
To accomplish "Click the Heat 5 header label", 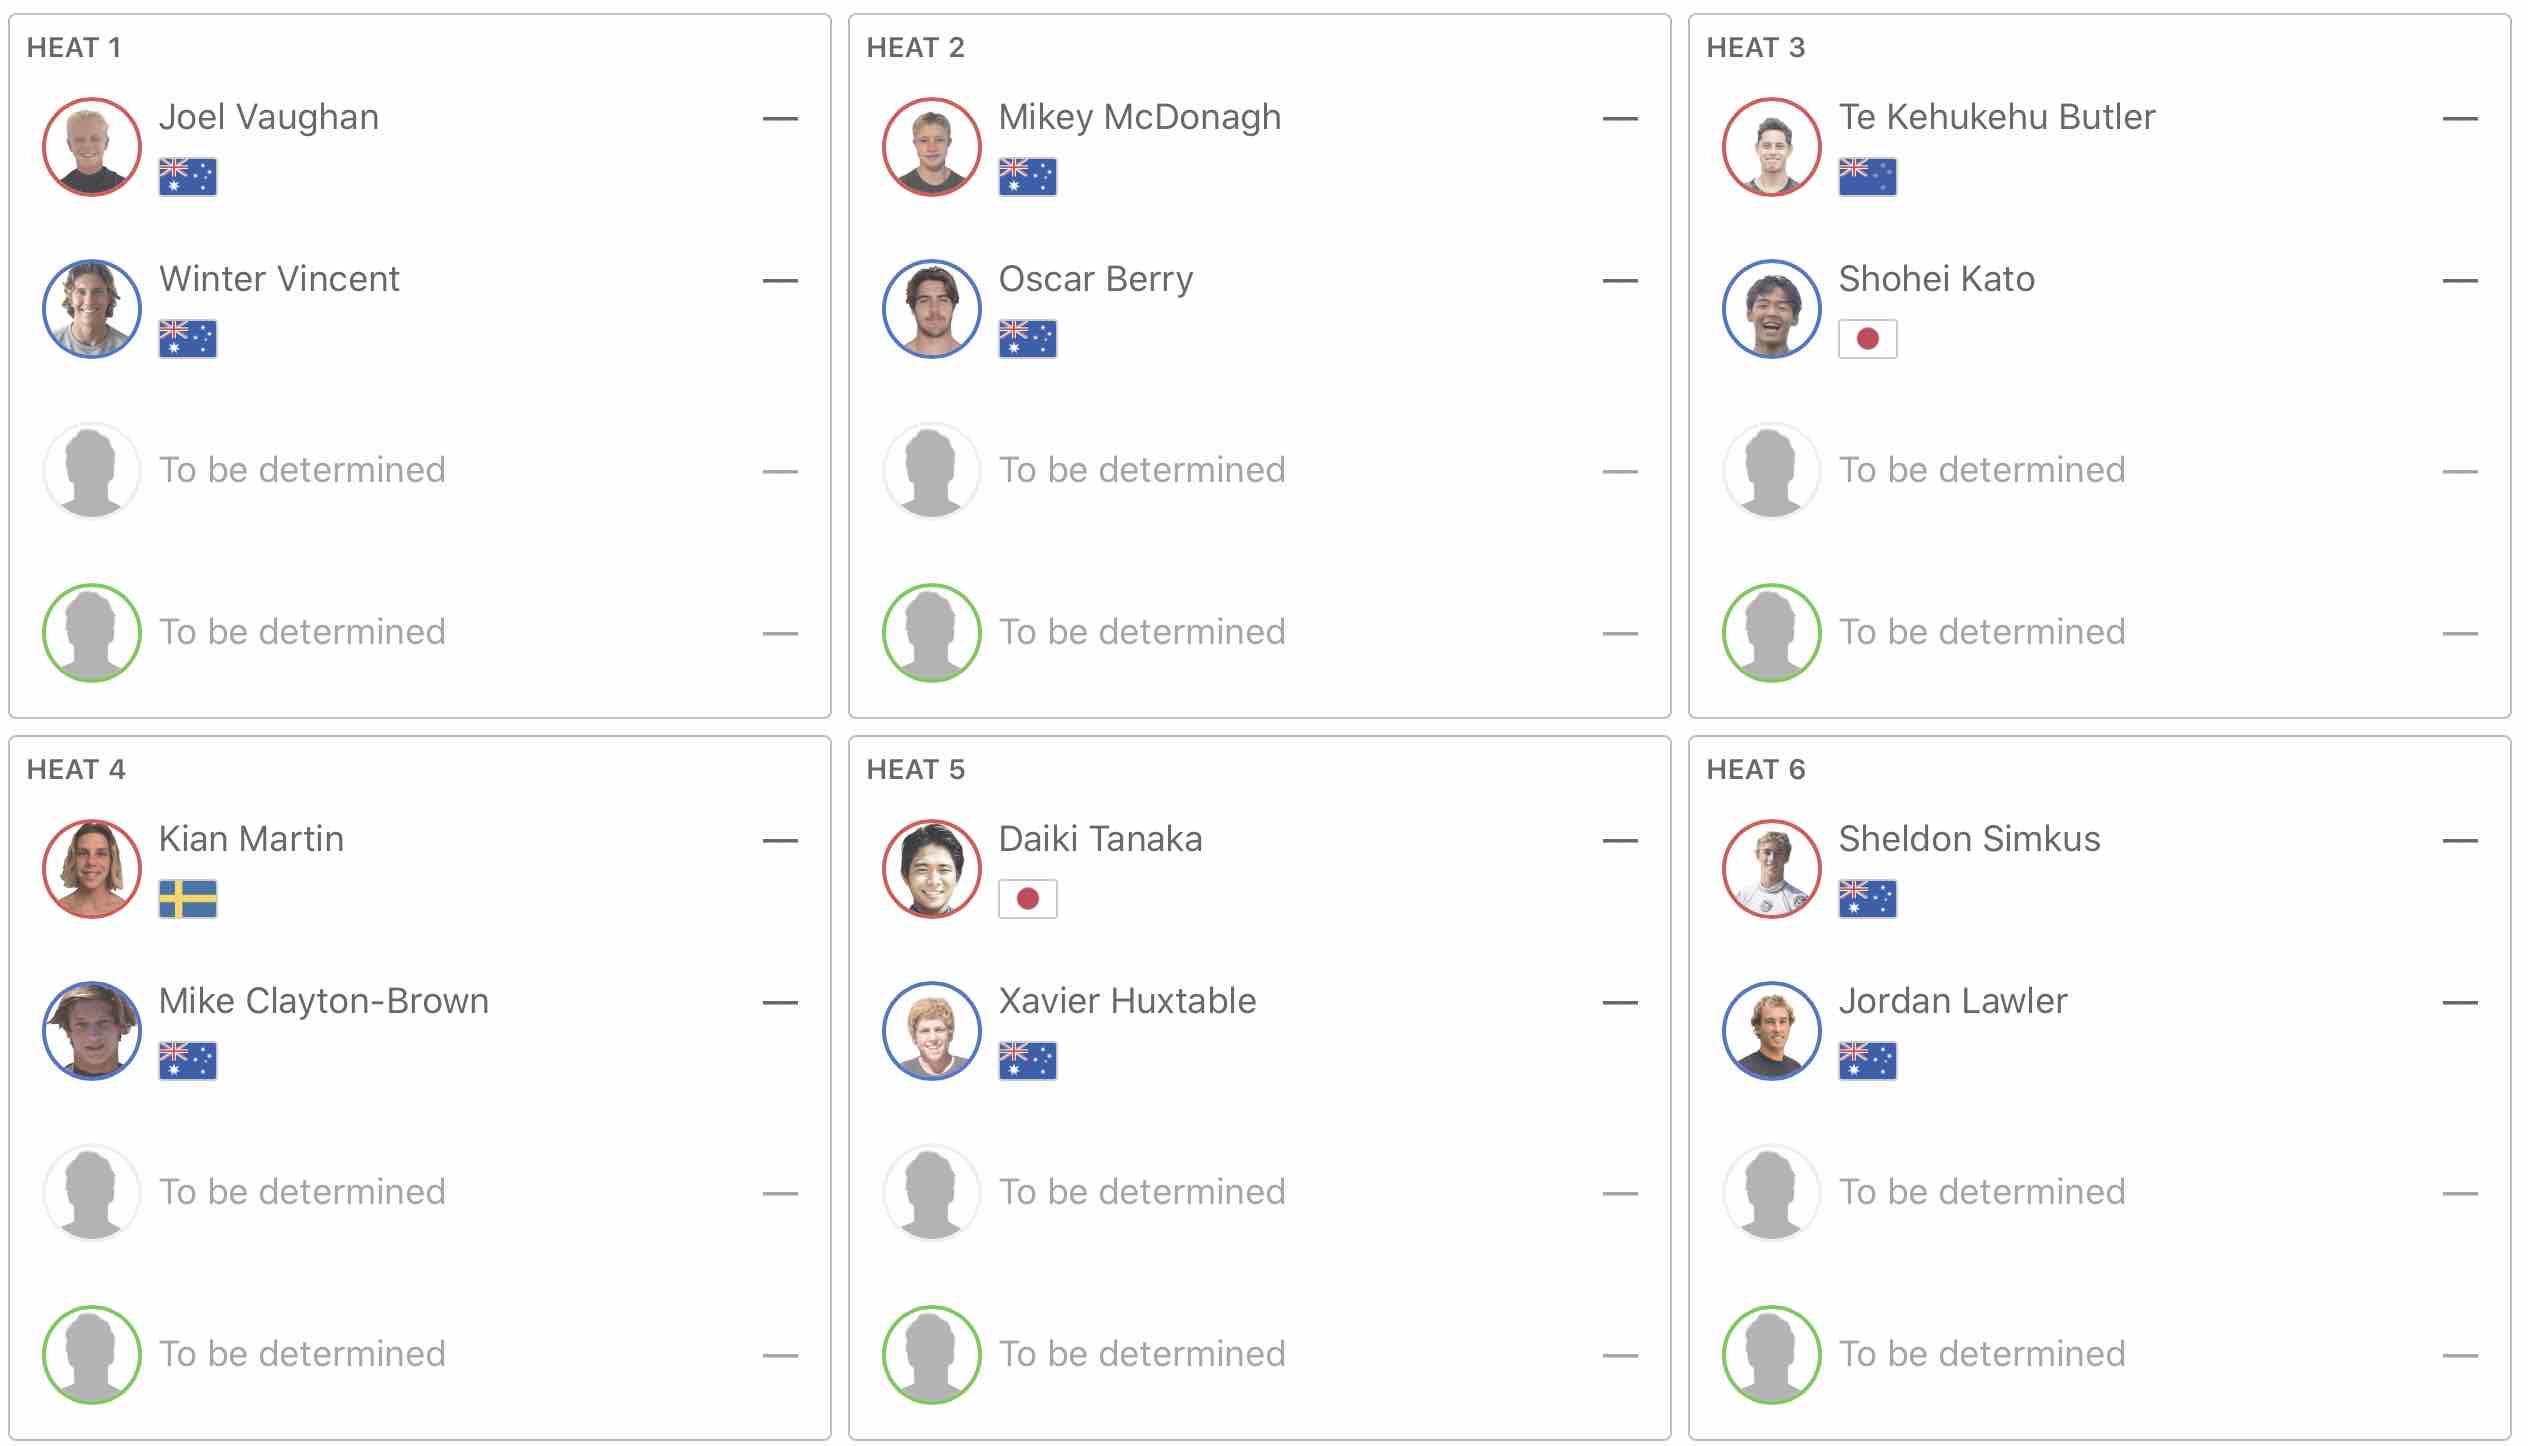I will tap(915, 769).
